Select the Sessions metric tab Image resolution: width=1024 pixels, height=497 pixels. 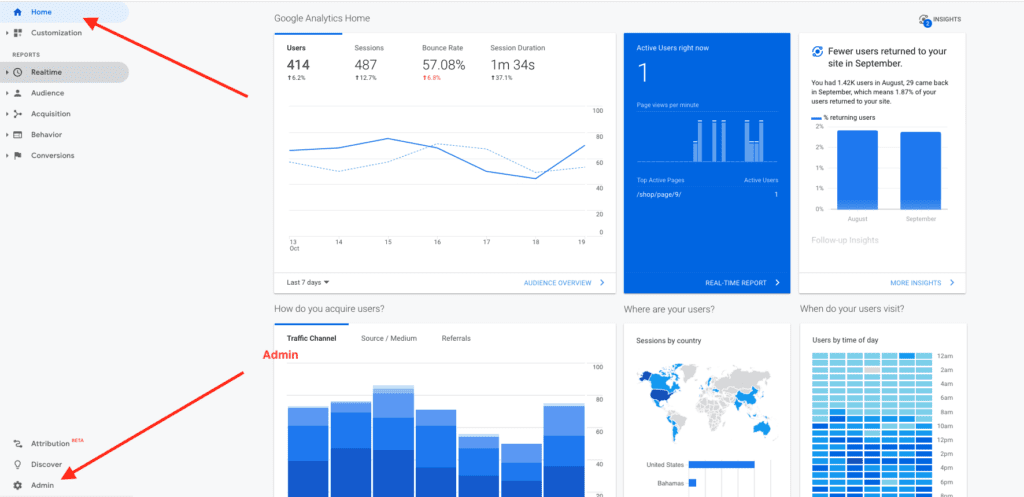370,62
